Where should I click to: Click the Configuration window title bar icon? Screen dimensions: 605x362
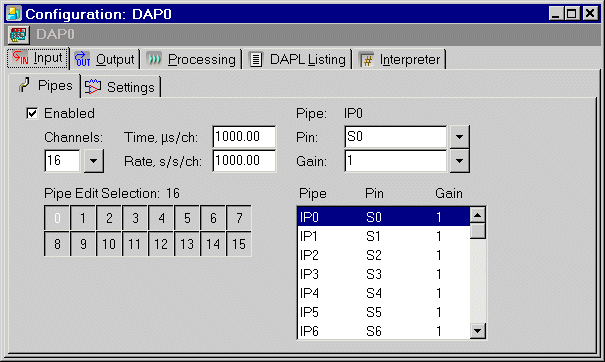click(14, 14)
